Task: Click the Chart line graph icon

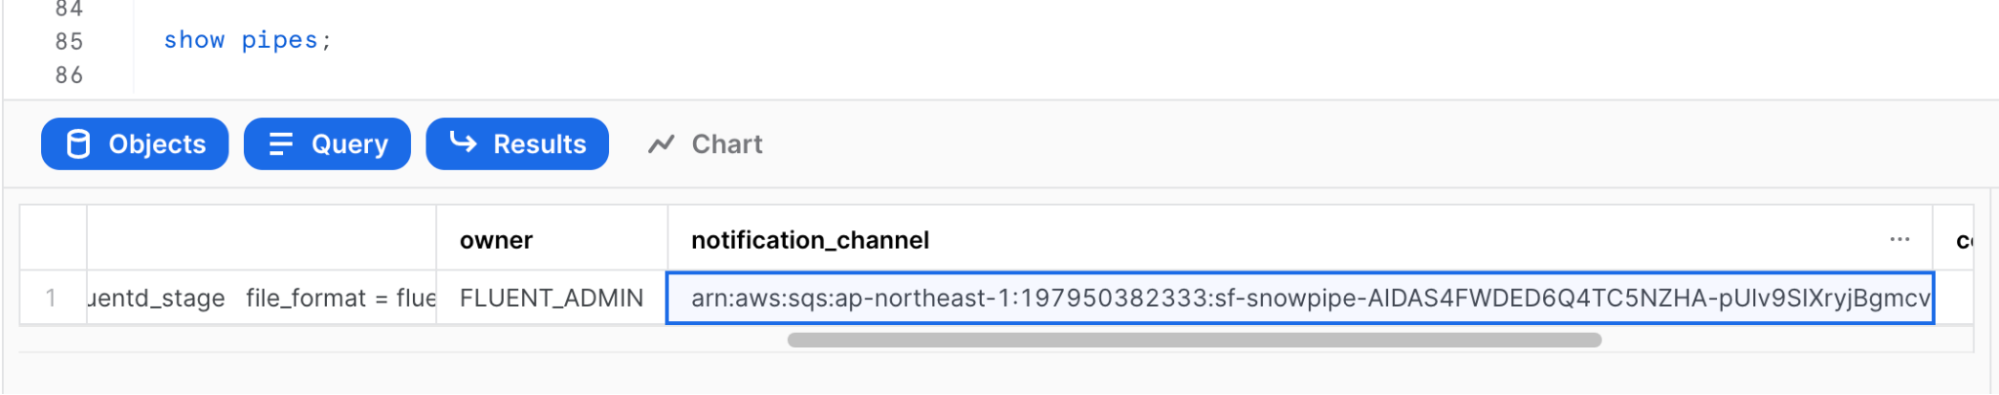Action: coord(661,144)
